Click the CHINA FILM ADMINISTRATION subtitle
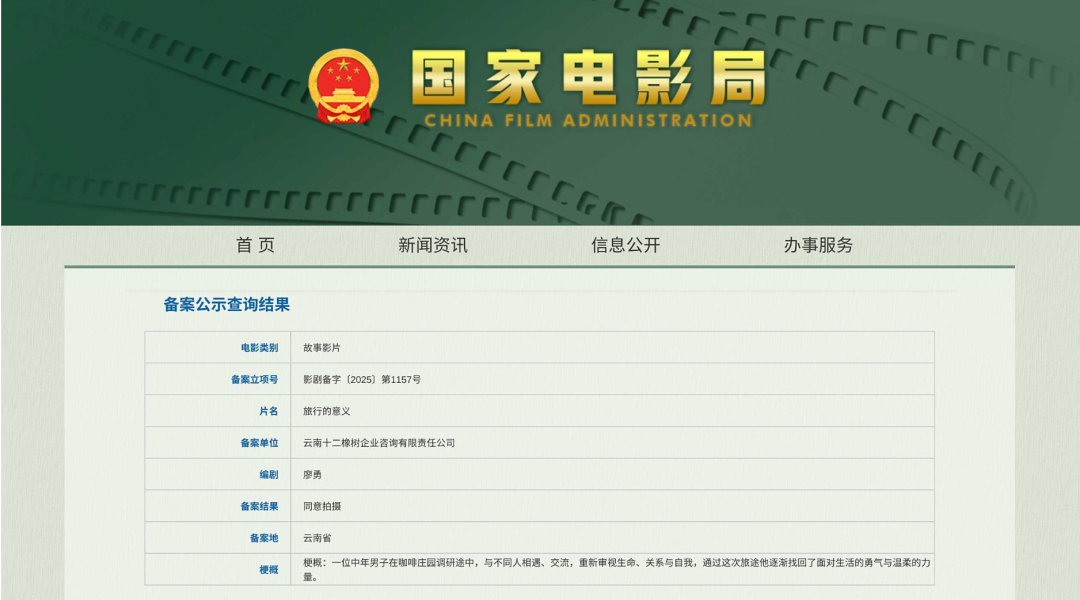Viewport: 1080px width, 600px height. [587, 121]
